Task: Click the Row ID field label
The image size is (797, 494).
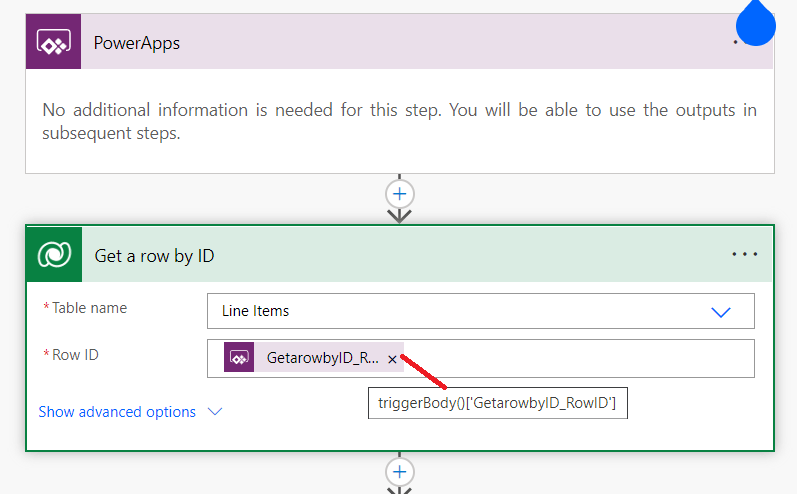Action: 76,355
